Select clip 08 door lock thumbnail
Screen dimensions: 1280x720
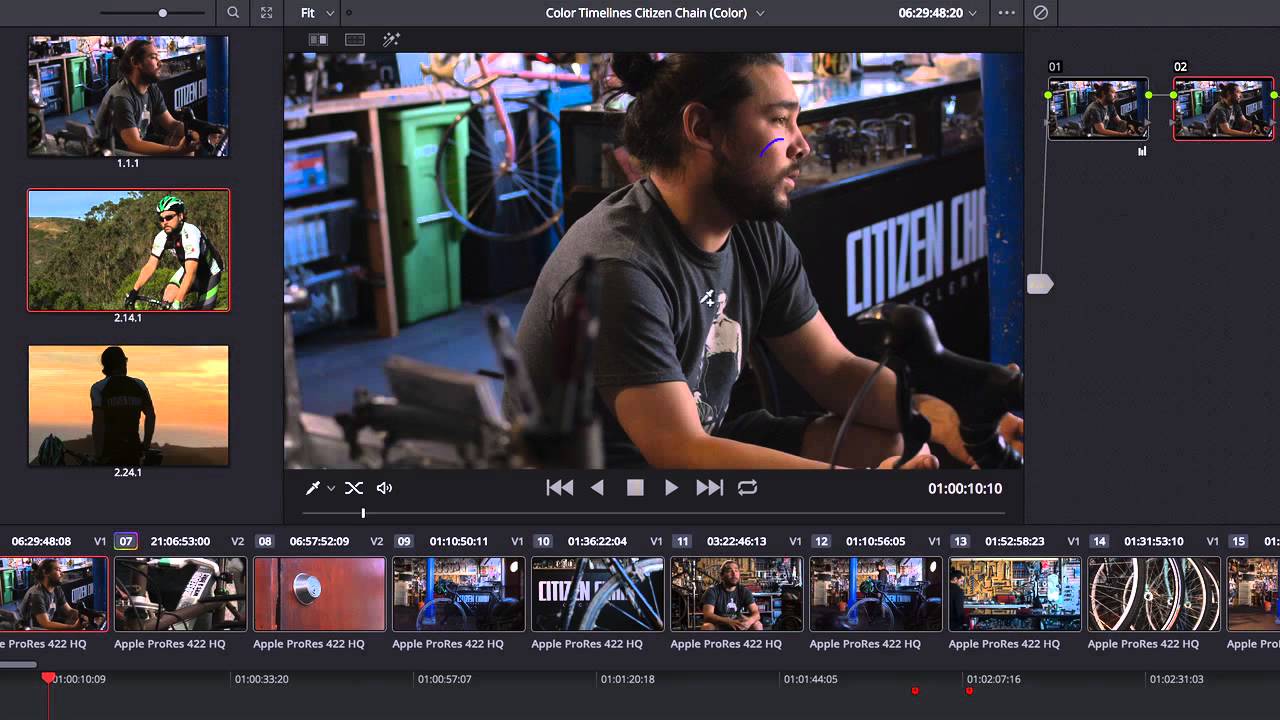[x=319, y=594]
